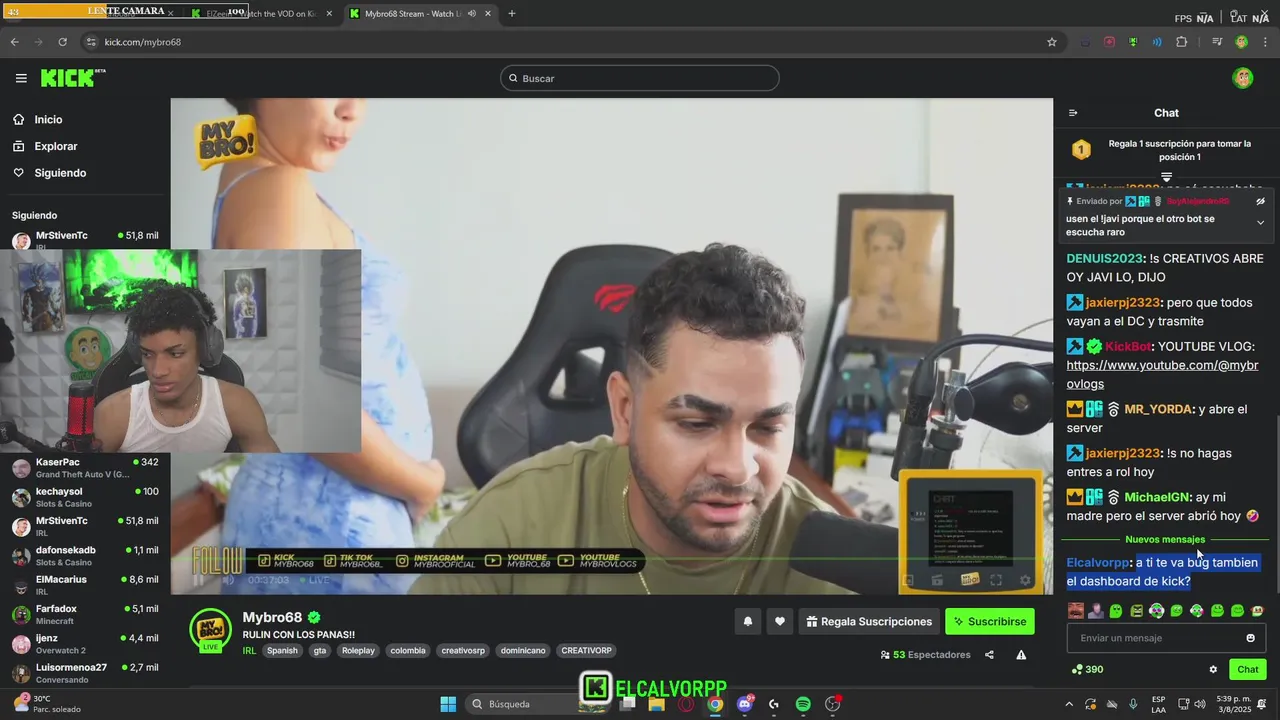The width and height of the screenshot is (1280, 720).
Task: Click the gift leaderboard position badge
Action: tap(1081, 150)
